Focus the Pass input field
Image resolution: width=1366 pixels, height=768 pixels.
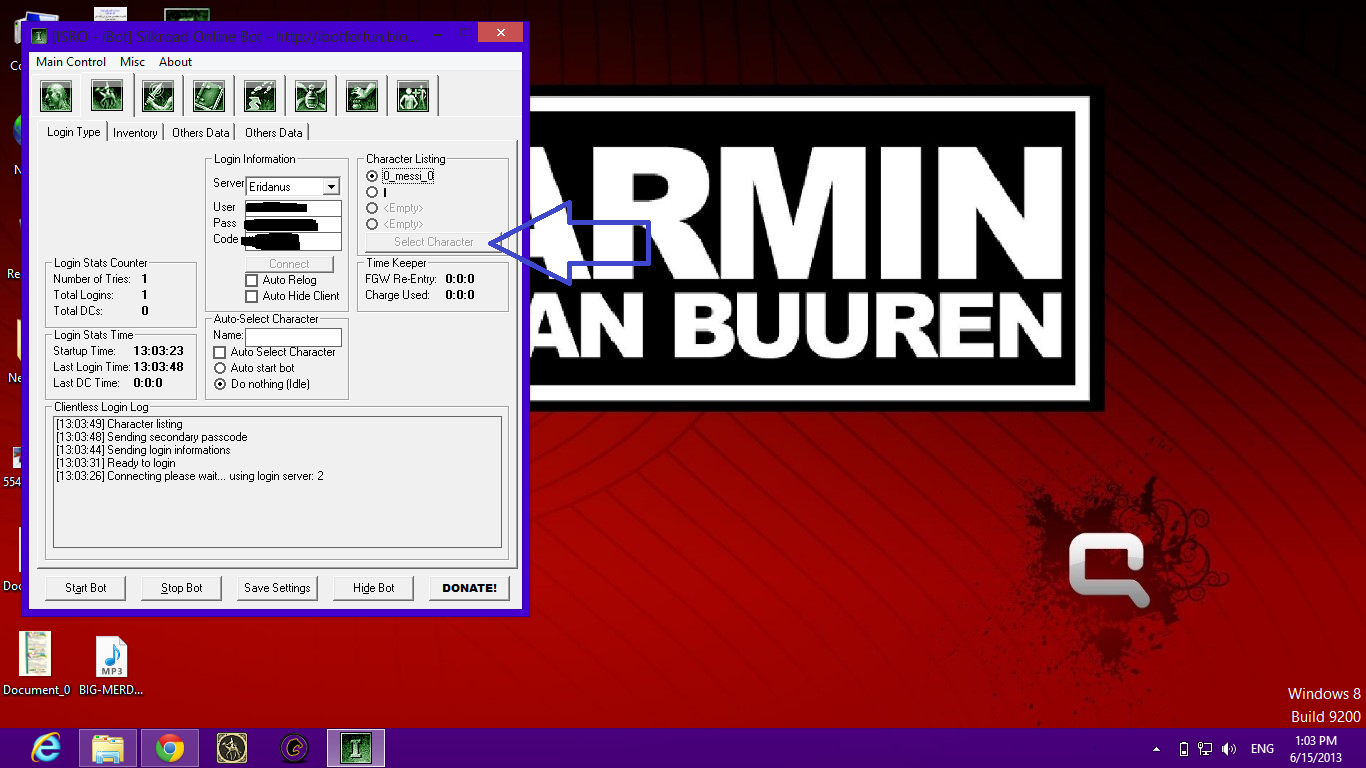point(293,224)
